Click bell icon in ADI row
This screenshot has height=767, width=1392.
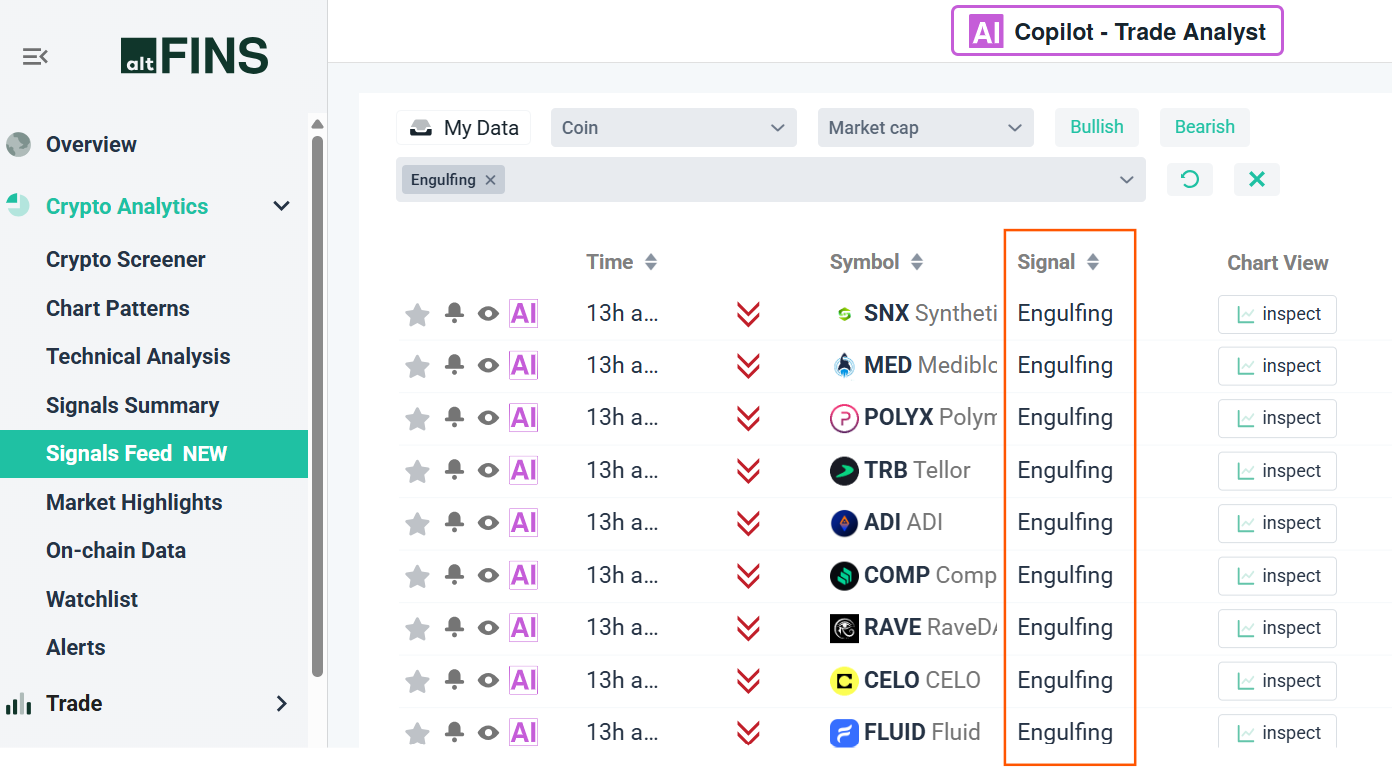point(454,522)
